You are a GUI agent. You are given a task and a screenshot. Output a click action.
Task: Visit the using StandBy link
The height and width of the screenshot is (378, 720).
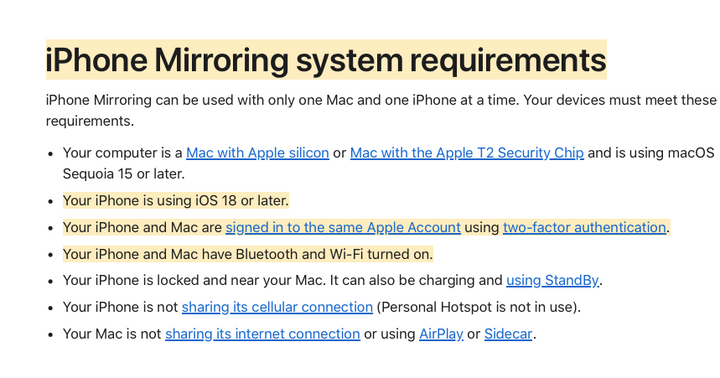tap(553, 281)
